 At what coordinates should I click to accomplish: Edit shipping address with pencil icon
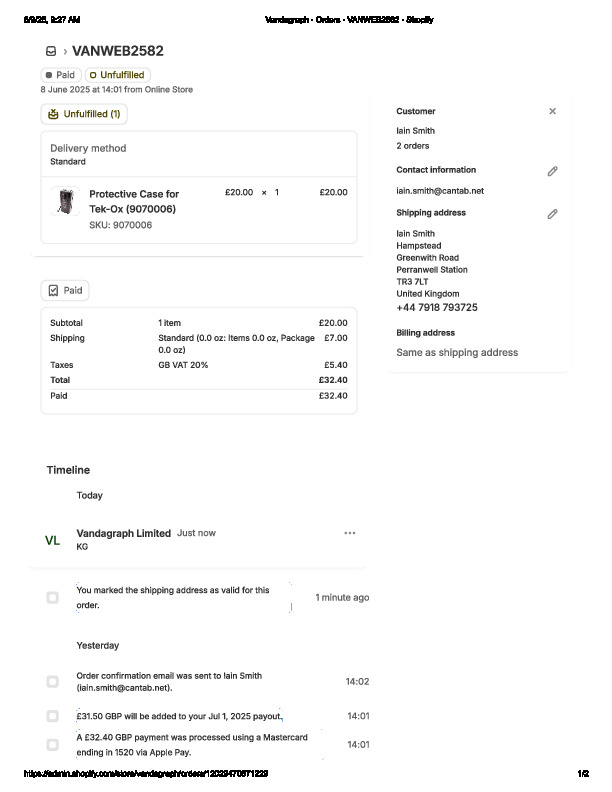pos(552,214)
